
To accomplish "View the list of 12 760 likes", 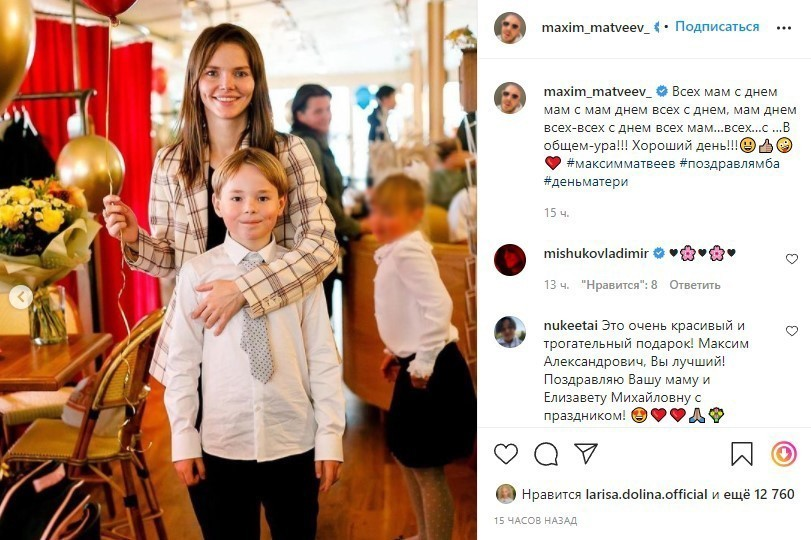I will (758, 494).
